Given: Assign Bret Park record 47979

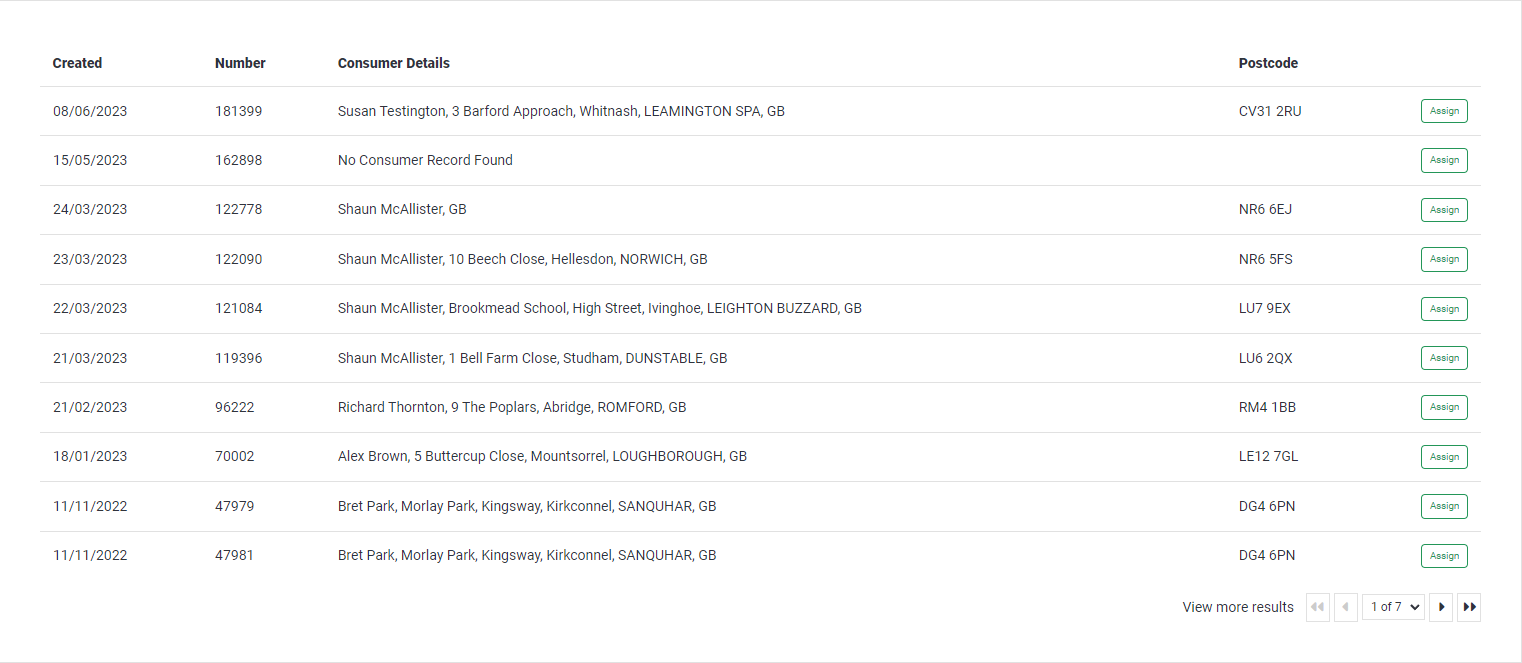Looking at the screenshot, I should (x=1444, y=506).
